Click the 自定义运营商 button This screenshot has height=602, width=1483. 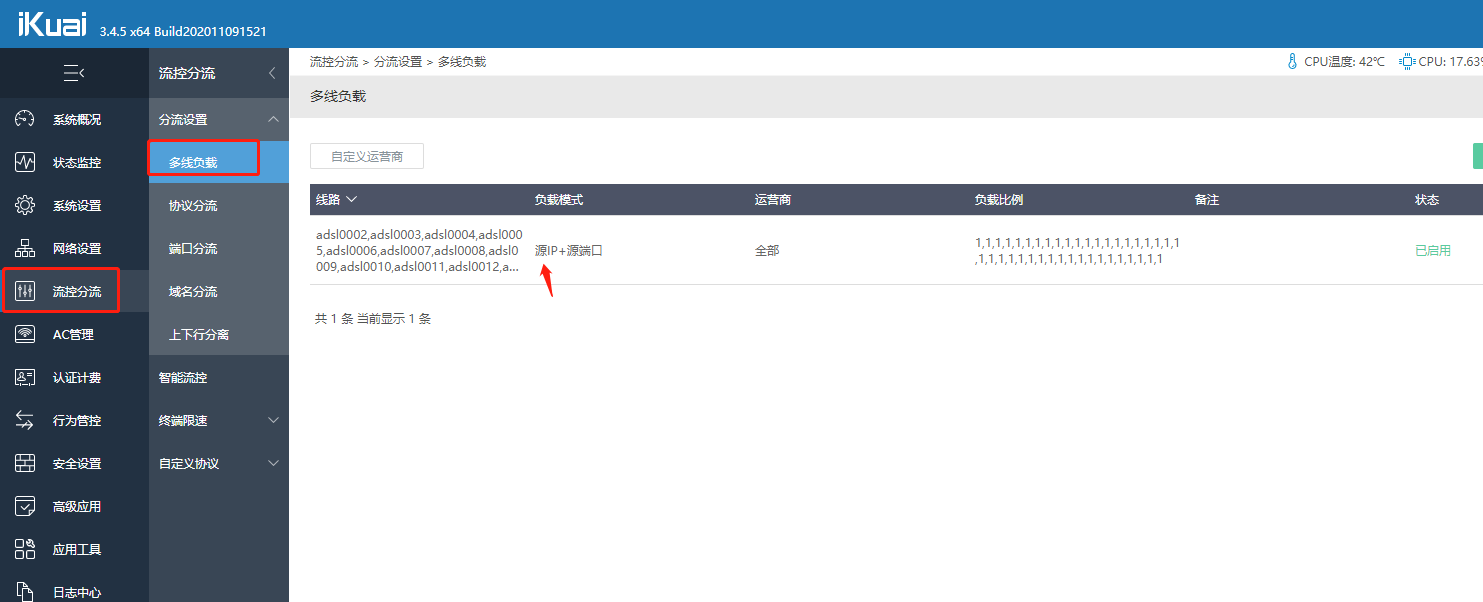[367, 156]
